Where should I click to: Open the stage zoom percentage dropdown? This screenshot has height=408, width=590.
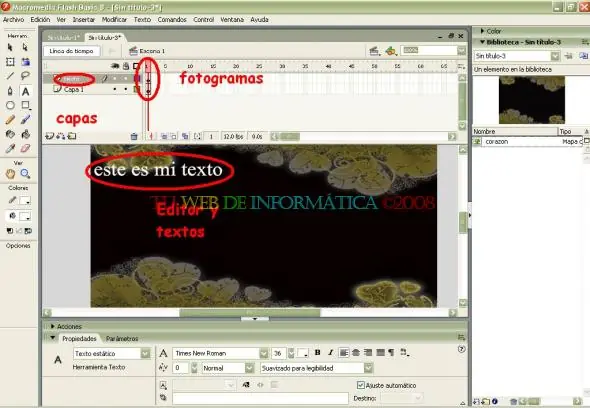click(x=462, y=50)
